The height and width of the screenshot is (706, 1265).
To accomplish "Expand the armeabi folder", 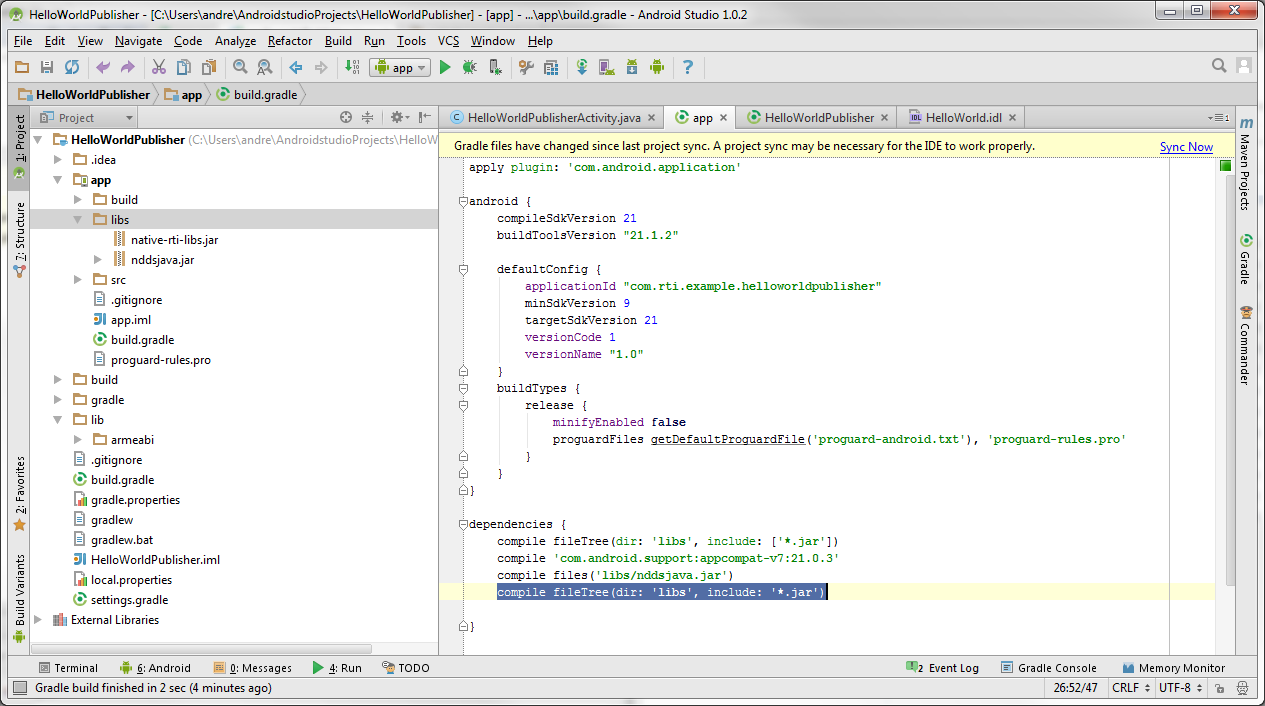I will (x=78, y=440).
